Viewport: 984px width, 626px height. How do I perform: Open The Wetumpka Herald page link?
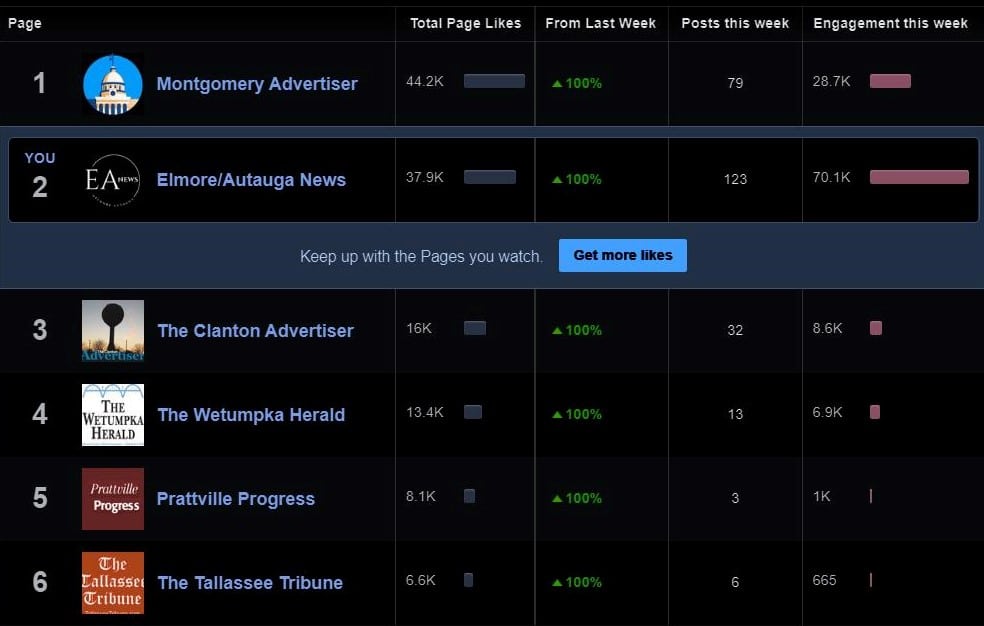251,415
